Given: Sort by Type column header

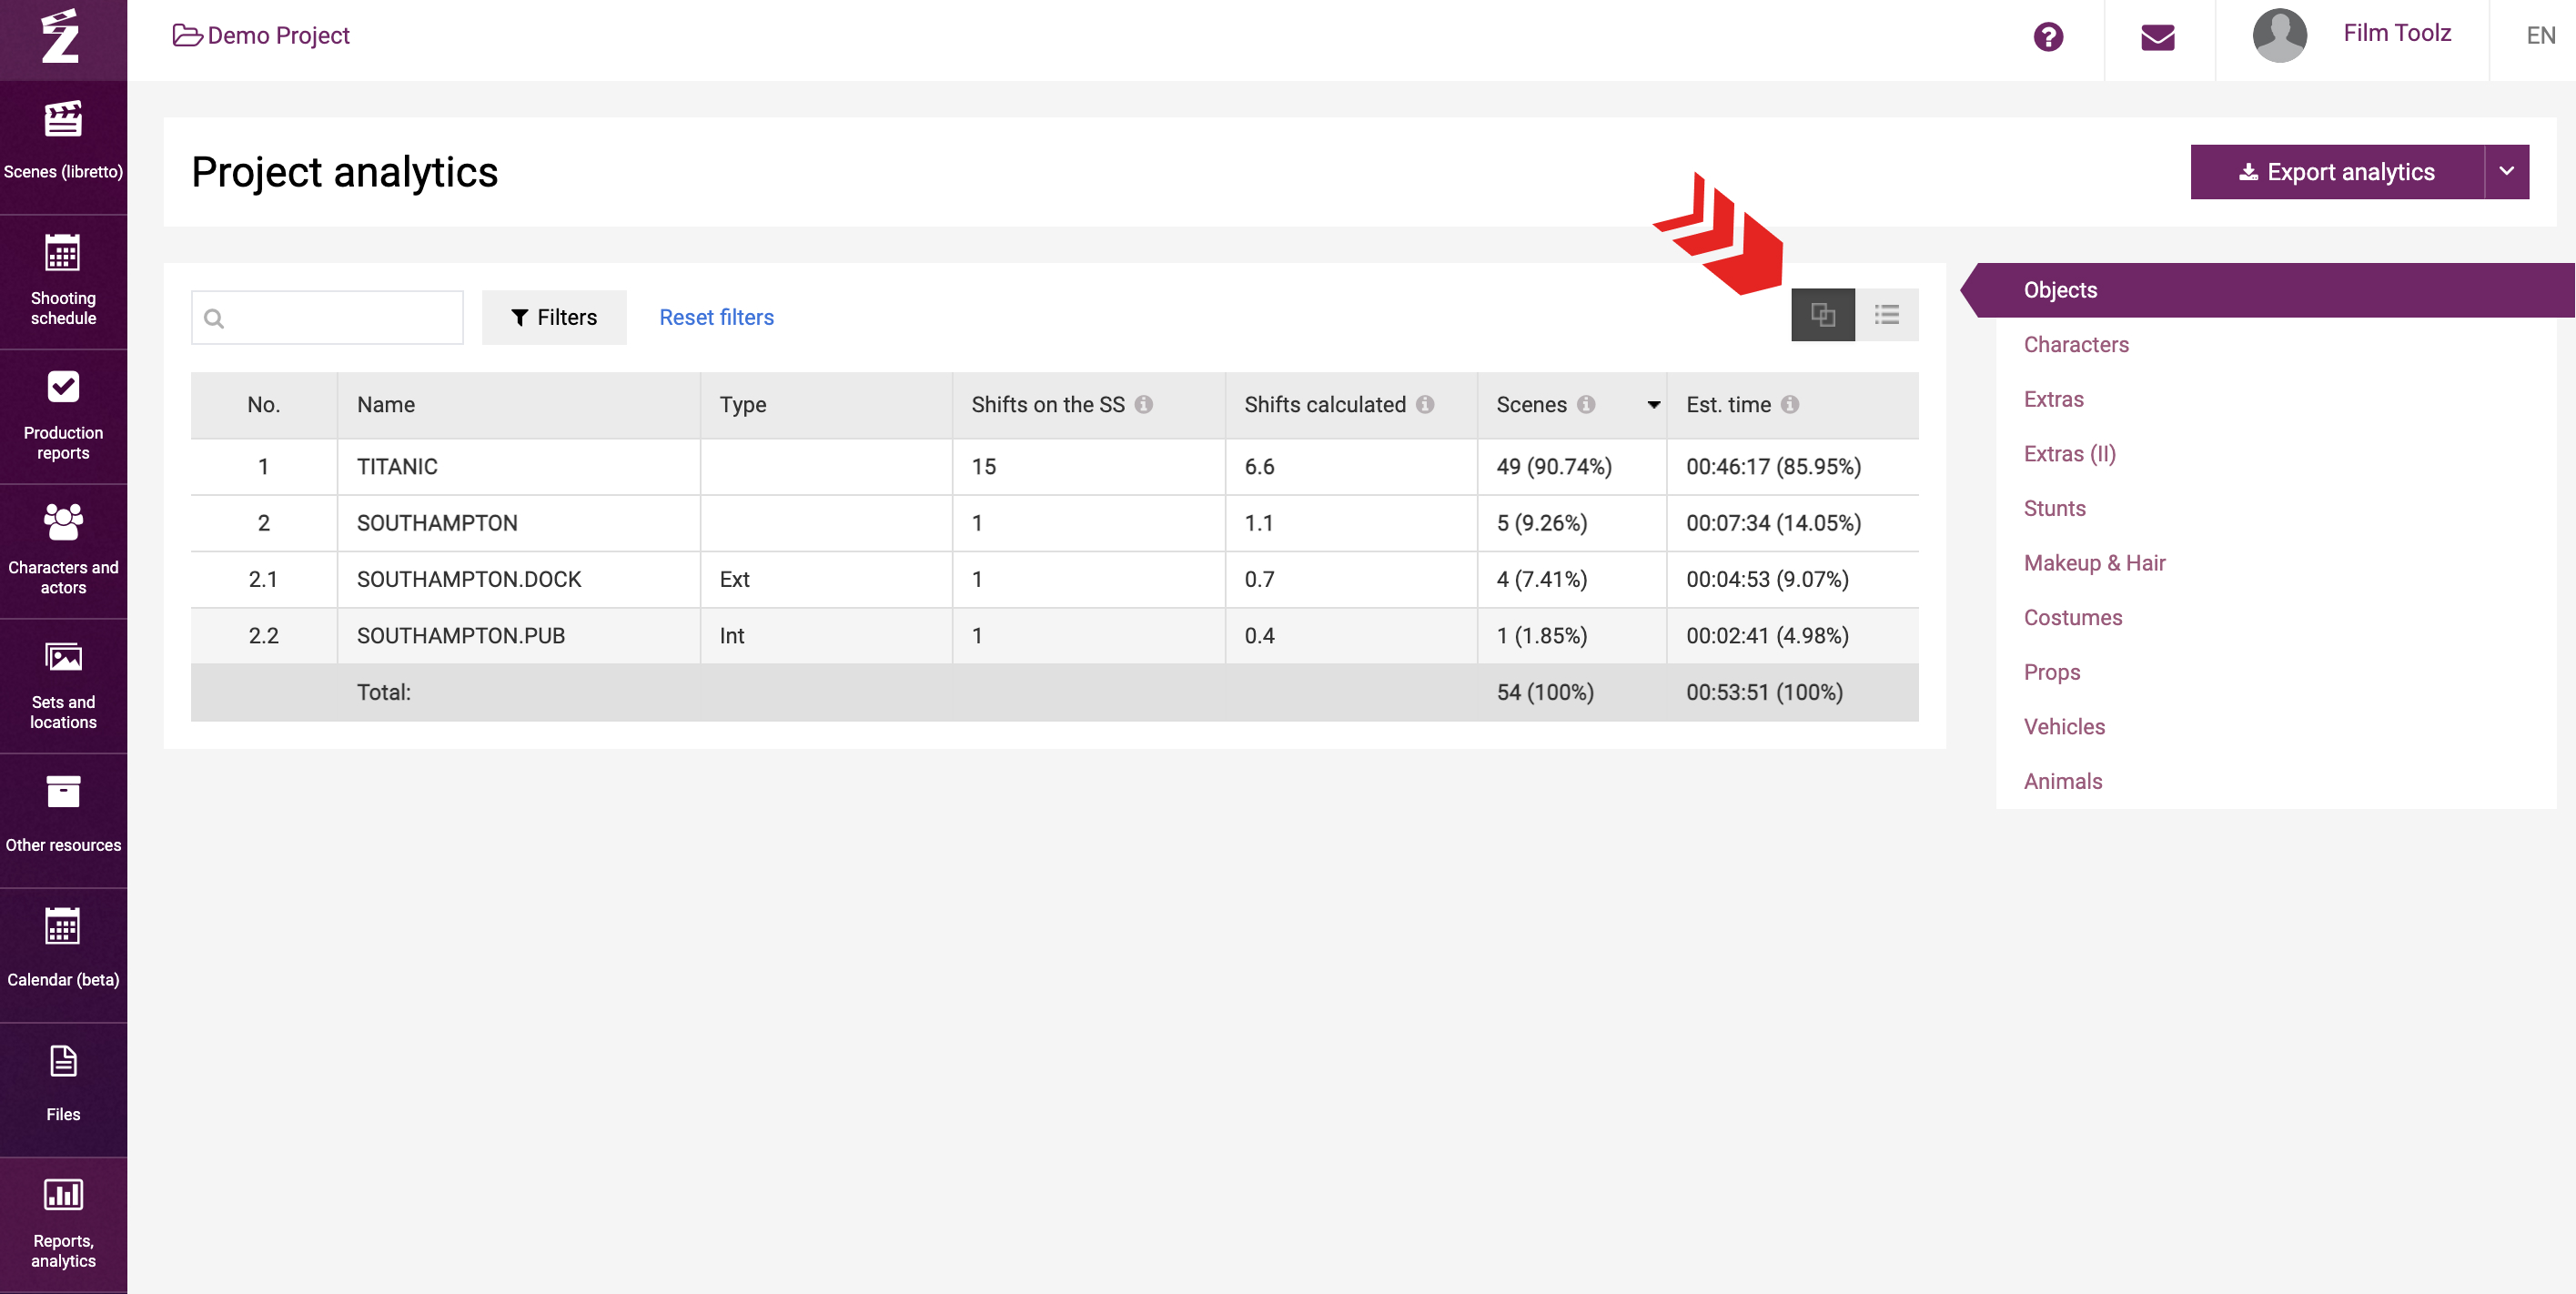Looking at the screenshot, I should click(743, 405).
